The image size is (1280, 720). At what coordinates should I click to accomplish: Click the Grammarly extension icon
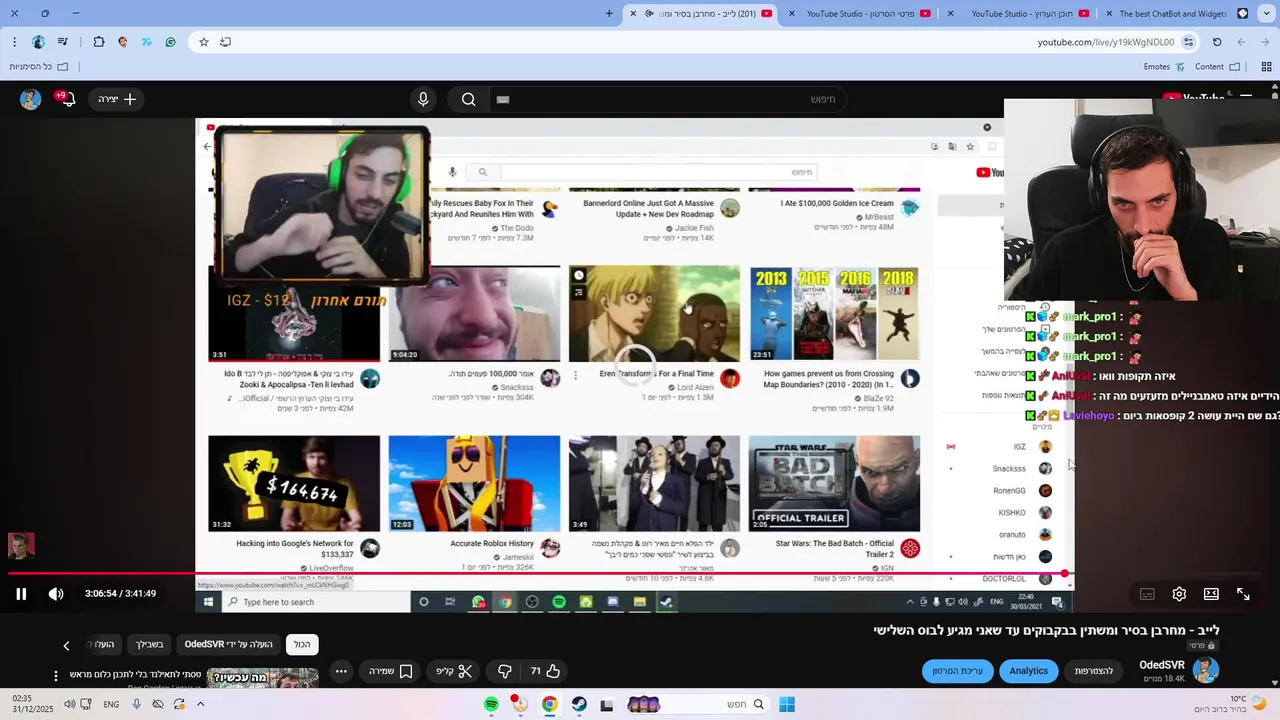click(x=170, y=42)
